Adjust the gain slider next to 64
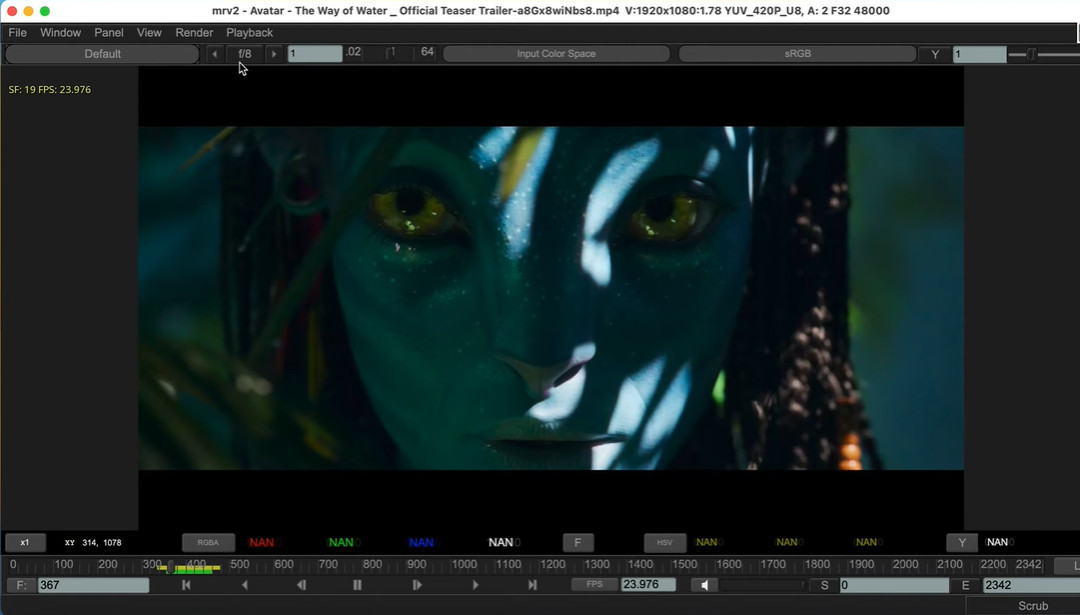The height and width of the screenshot is (615, 1080). click(391, 53)
